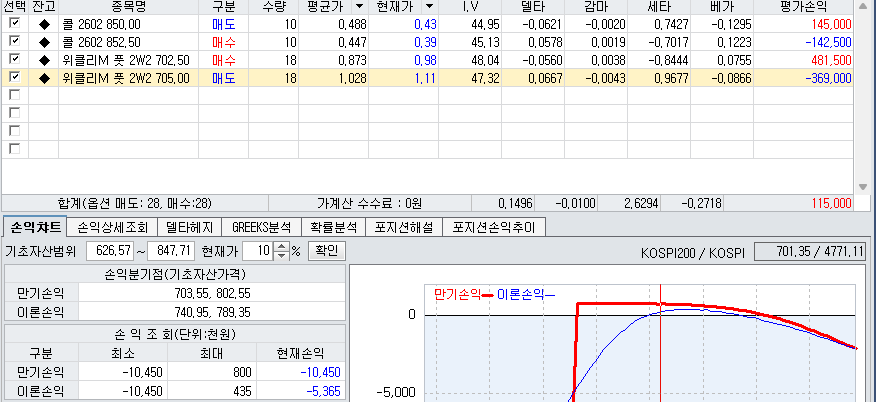Check the second empty row checkbox

[x=15, y=113]
